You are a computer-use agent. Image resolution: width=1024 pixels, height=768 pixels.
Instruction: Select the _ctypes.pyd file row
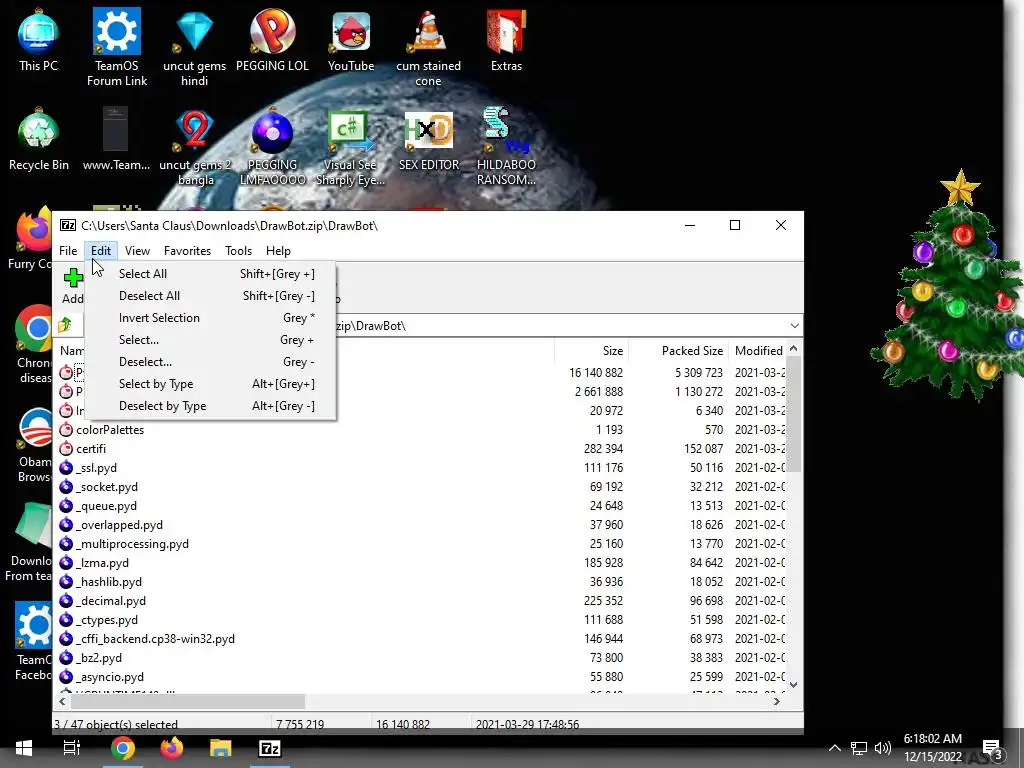coord(422,619)
